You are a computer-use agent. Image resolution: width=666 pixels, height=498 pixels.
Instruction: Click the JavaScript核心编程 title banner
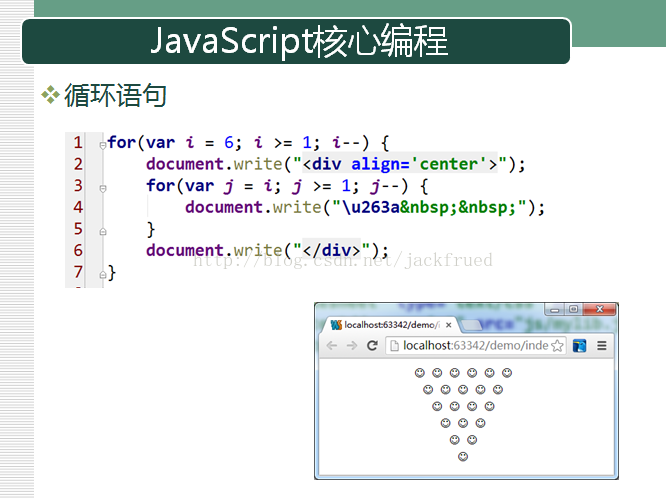pos(296,41)
